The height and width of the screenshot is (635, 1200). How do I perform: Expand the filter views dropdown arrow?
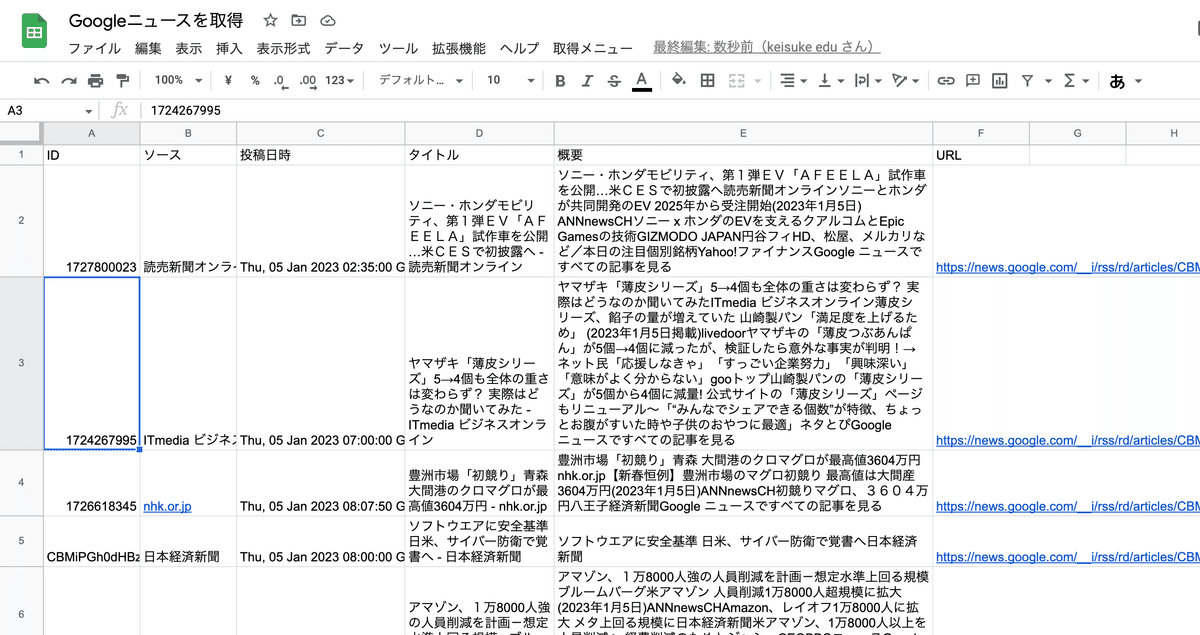click(x=1048, y=81)
